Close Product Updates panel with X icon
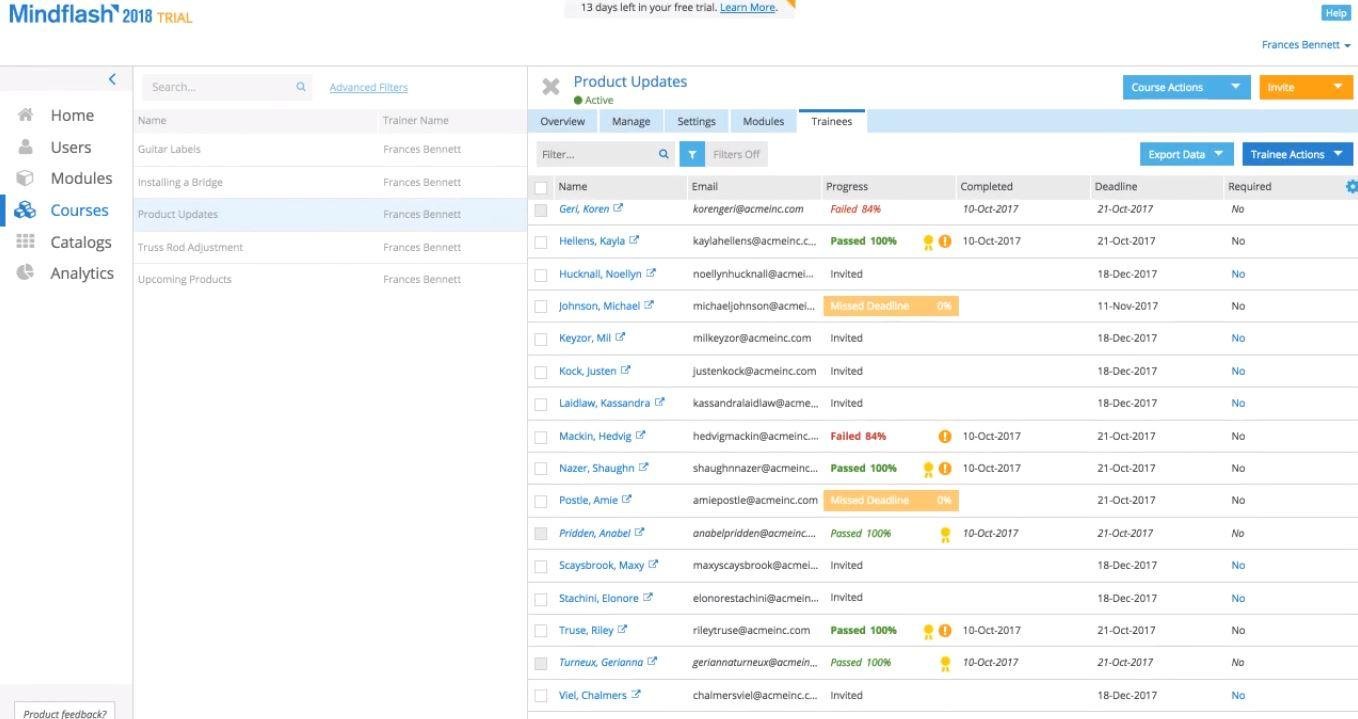The width and height of the screenshot is (1358, 719). [550, 87]
